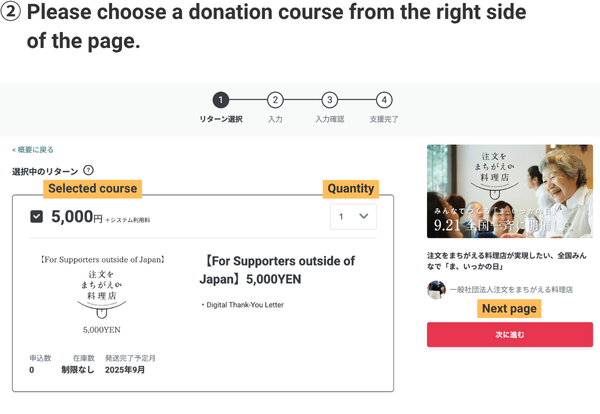Toggle the 5,000円 return checkbox

pos(37,216)
